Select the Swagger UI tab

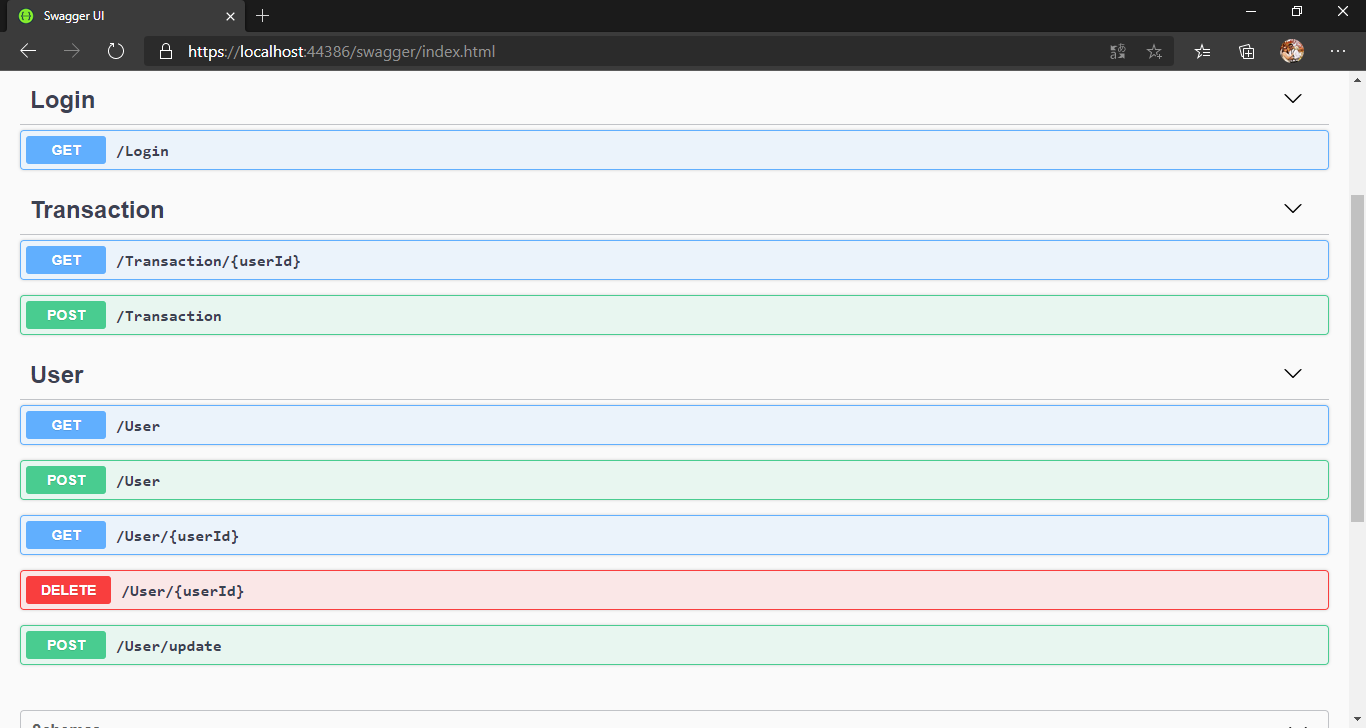tap(124, 16)
